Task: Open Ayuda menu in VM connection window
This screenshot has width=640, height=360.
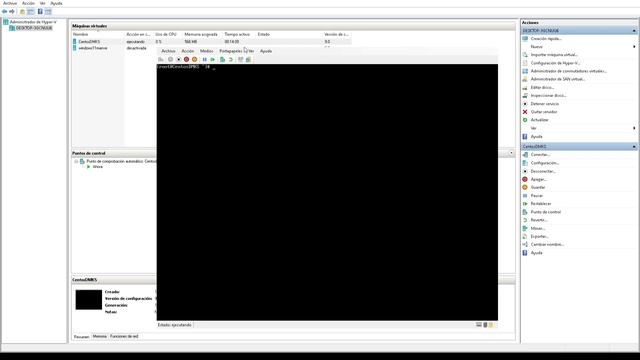Action: 266,51
